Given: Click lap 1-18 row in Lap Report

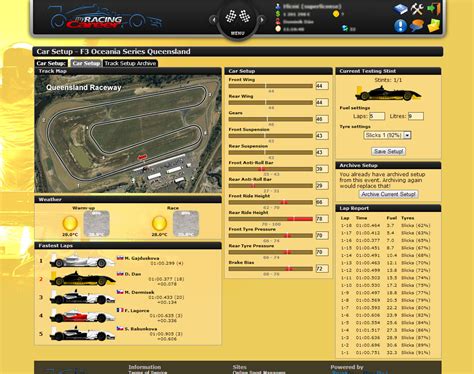Looking at the screenshot, I should tap(385, 225).
